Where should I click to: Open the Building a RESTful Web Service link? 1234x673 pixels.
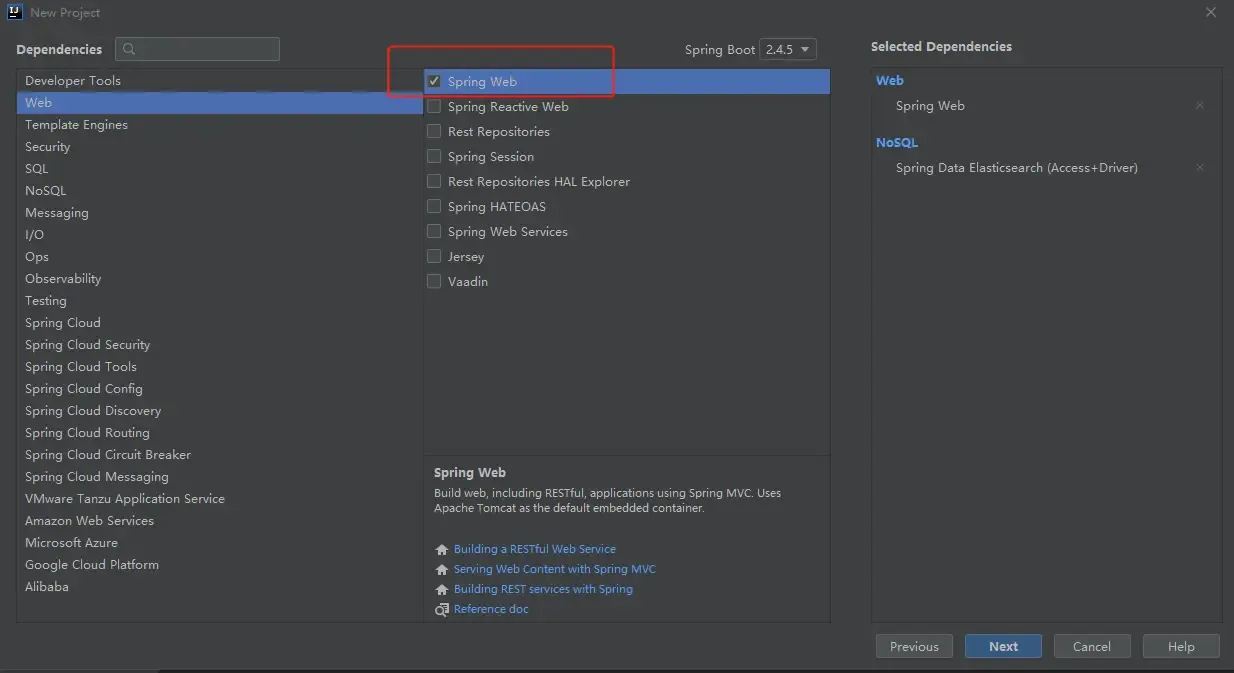point(534,549)
